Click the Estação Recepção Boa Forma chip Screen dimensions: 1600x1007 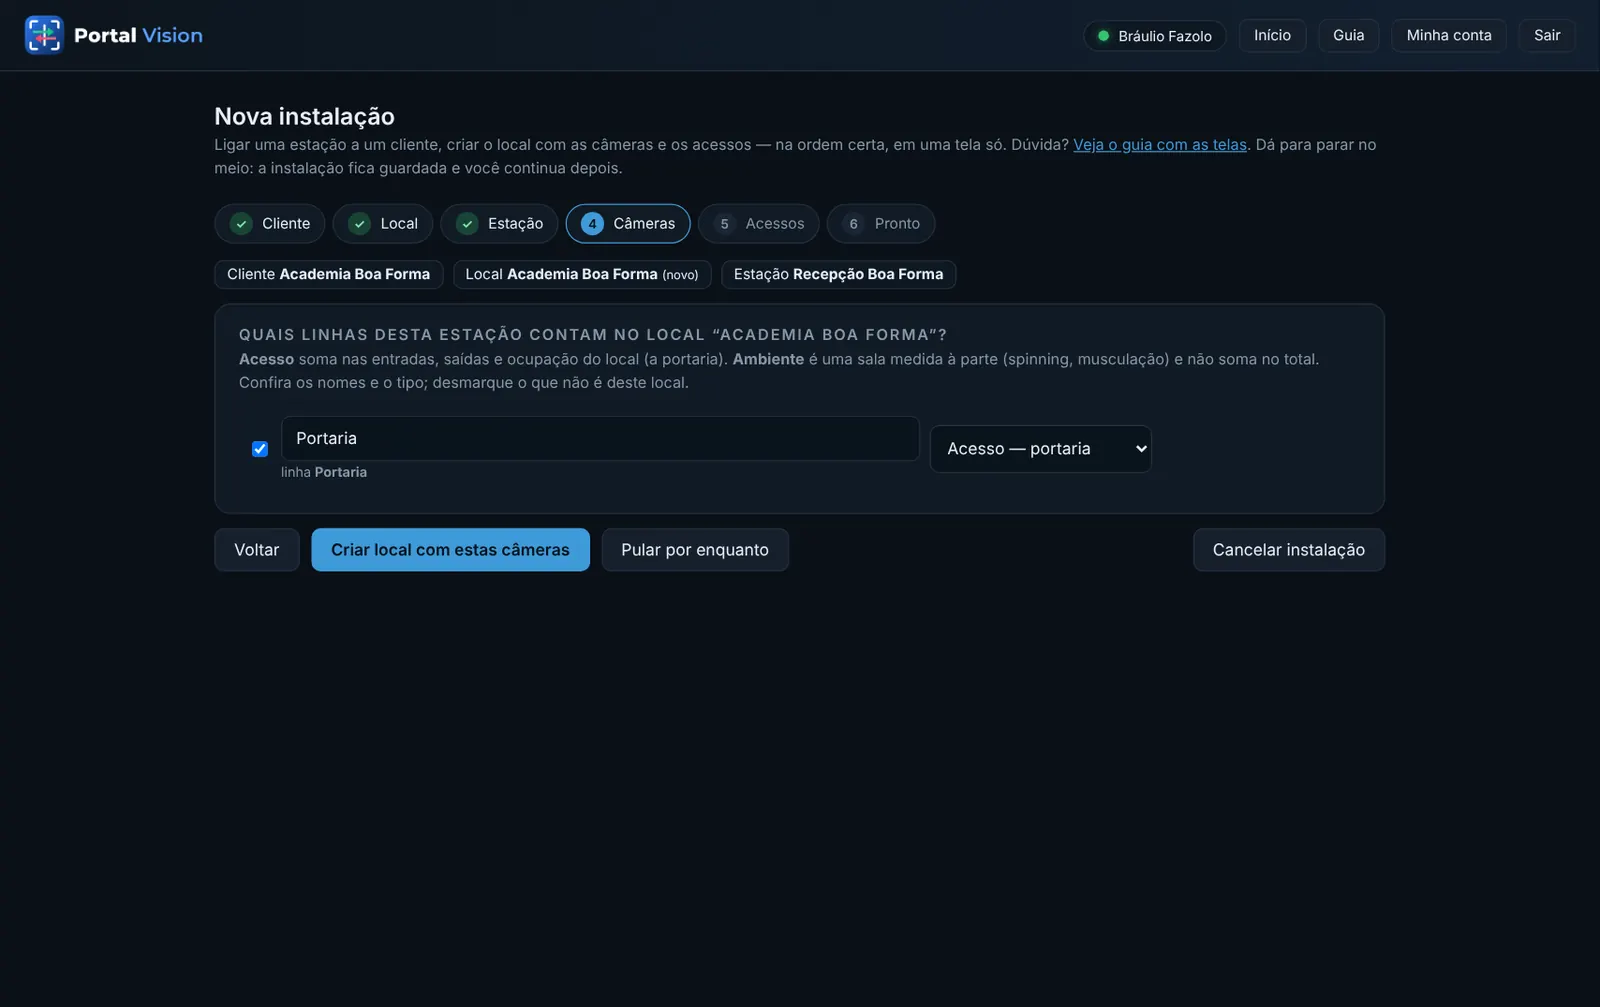click(838, 274)
